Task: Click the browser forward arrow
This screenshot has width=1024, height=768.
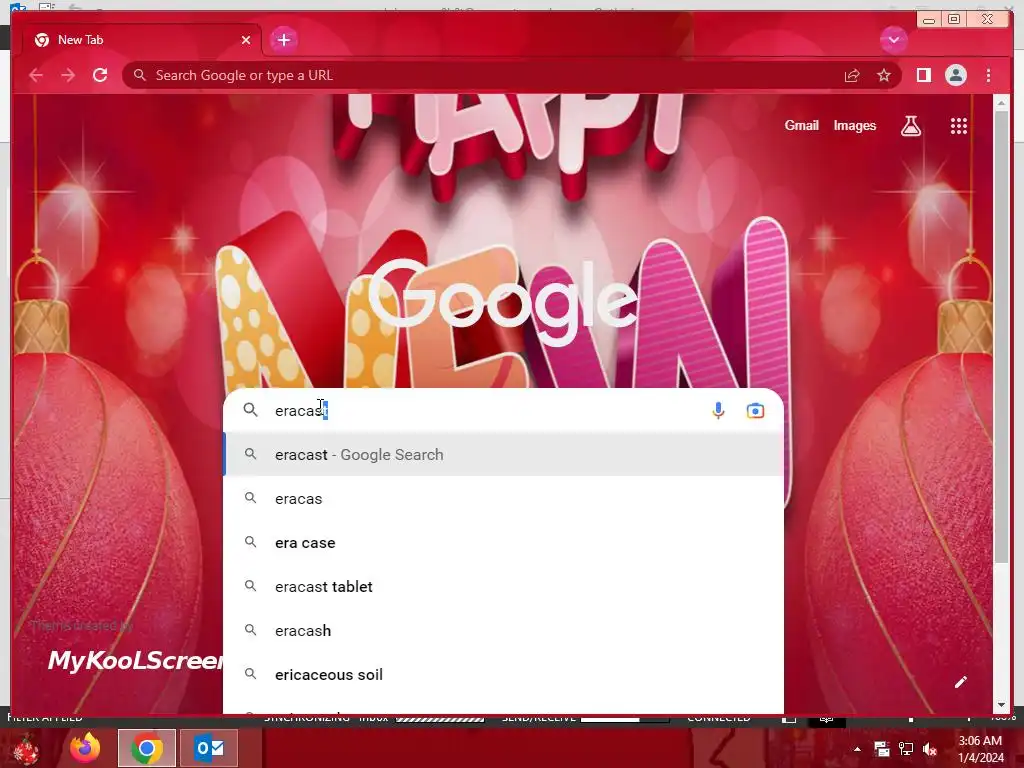Action: (x=68, y=75)
